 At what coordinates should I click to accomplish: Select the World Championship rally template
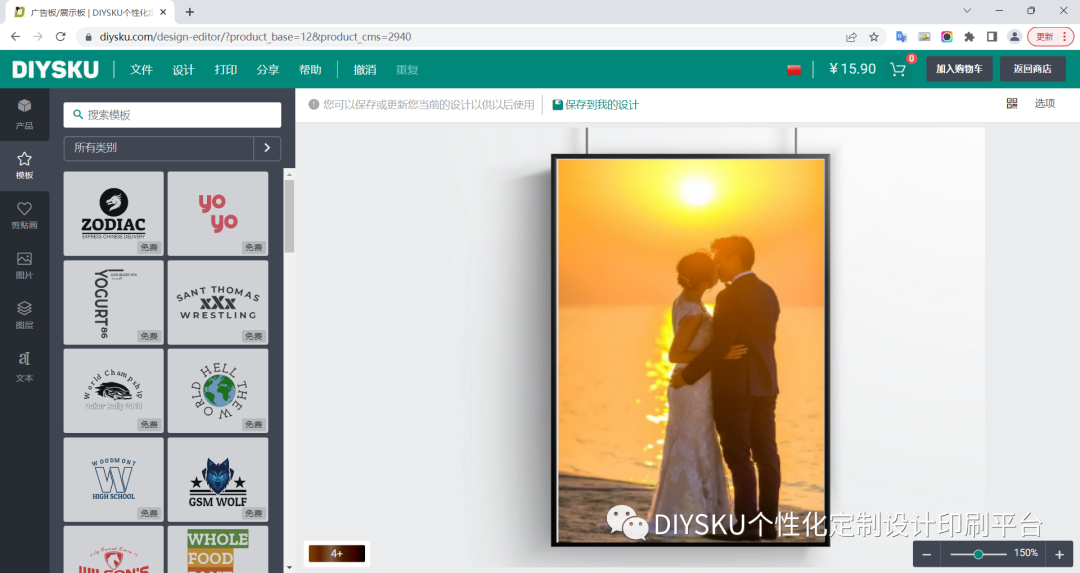click(x=114, y=390)
